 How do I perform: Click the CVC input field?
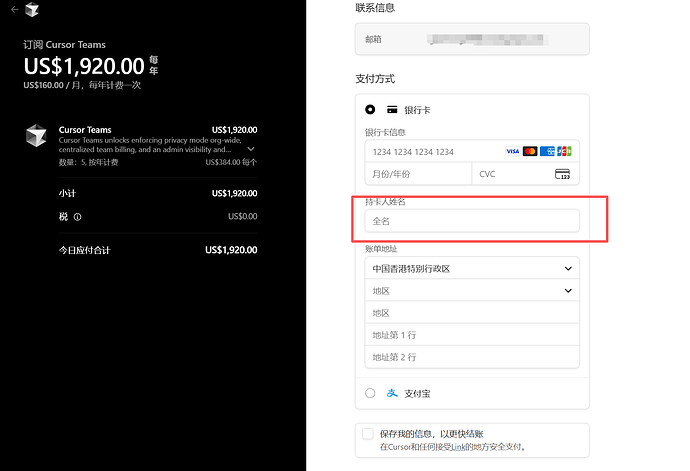click(x=525, y=174)
